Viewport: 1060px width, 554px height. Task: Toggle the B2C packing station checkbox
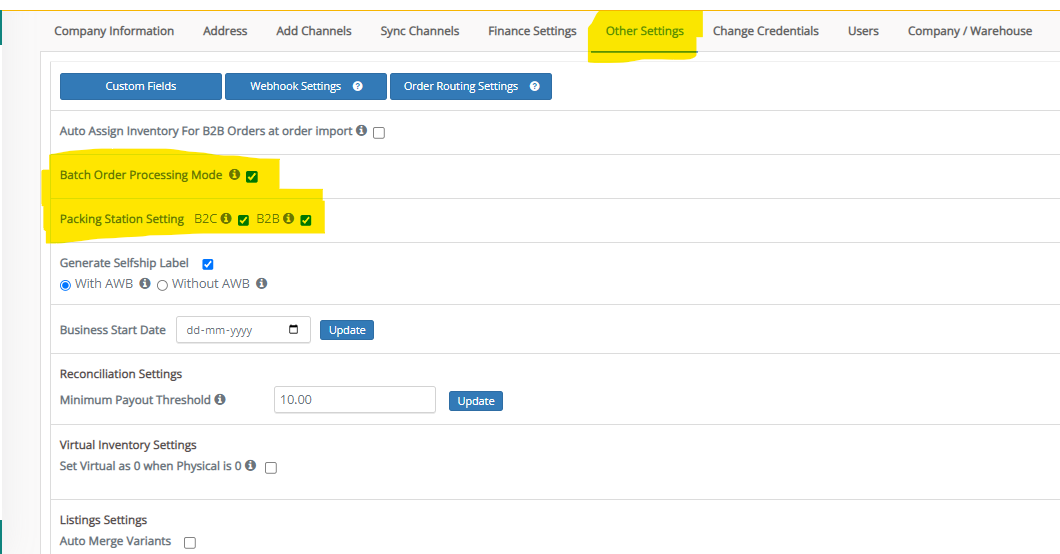[x=243, y=220]
